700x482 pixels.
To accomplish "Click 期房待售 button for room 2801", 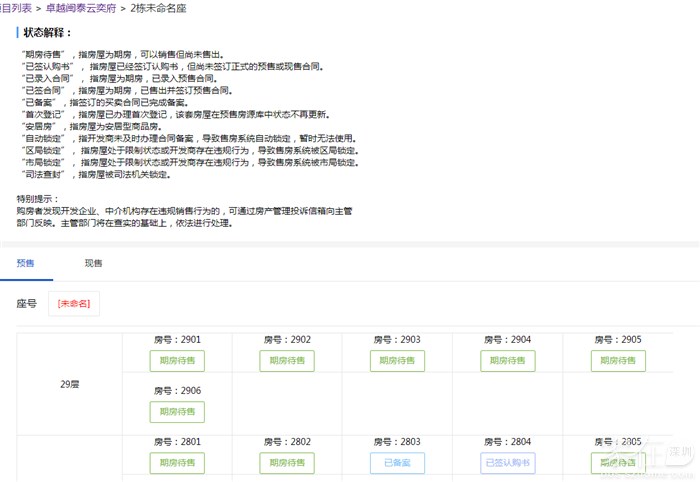I will click(x=177, y=463).
